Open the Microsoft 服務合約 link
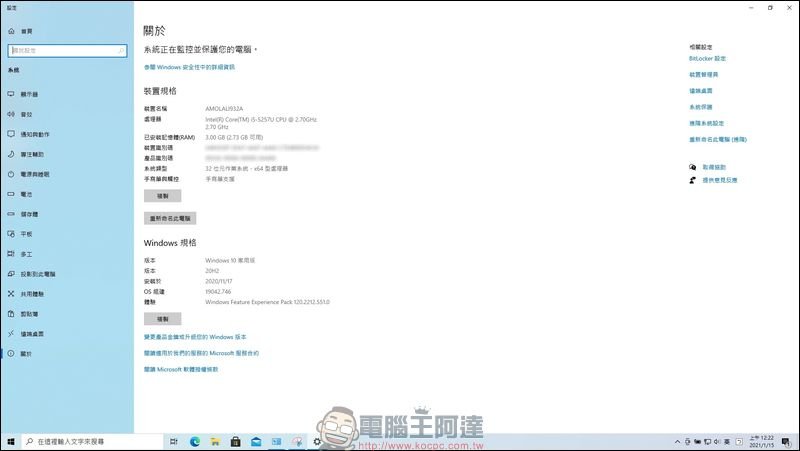 (x=202, y=353)
